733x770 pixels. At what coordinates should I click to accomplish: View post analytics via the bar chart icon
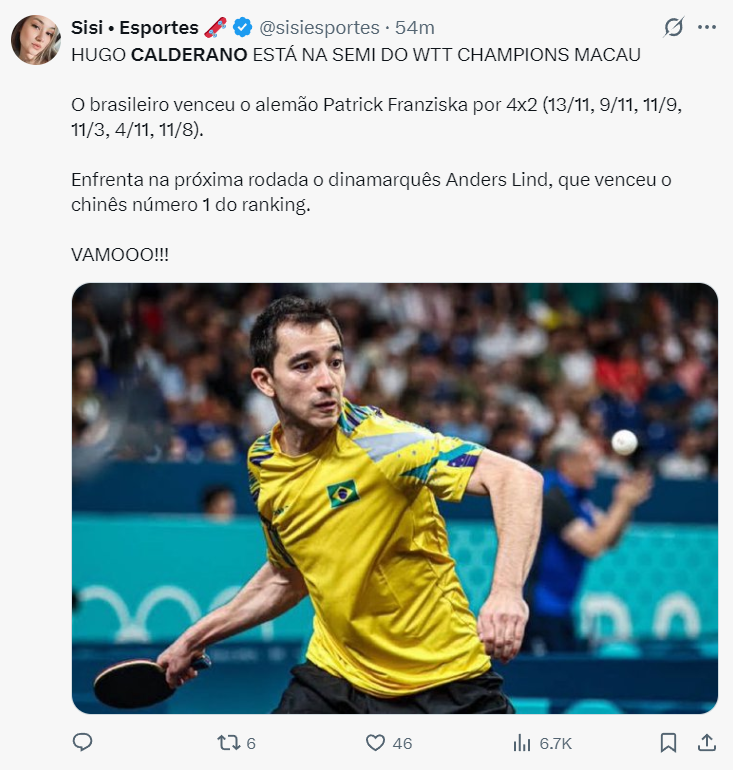(522, 743)
